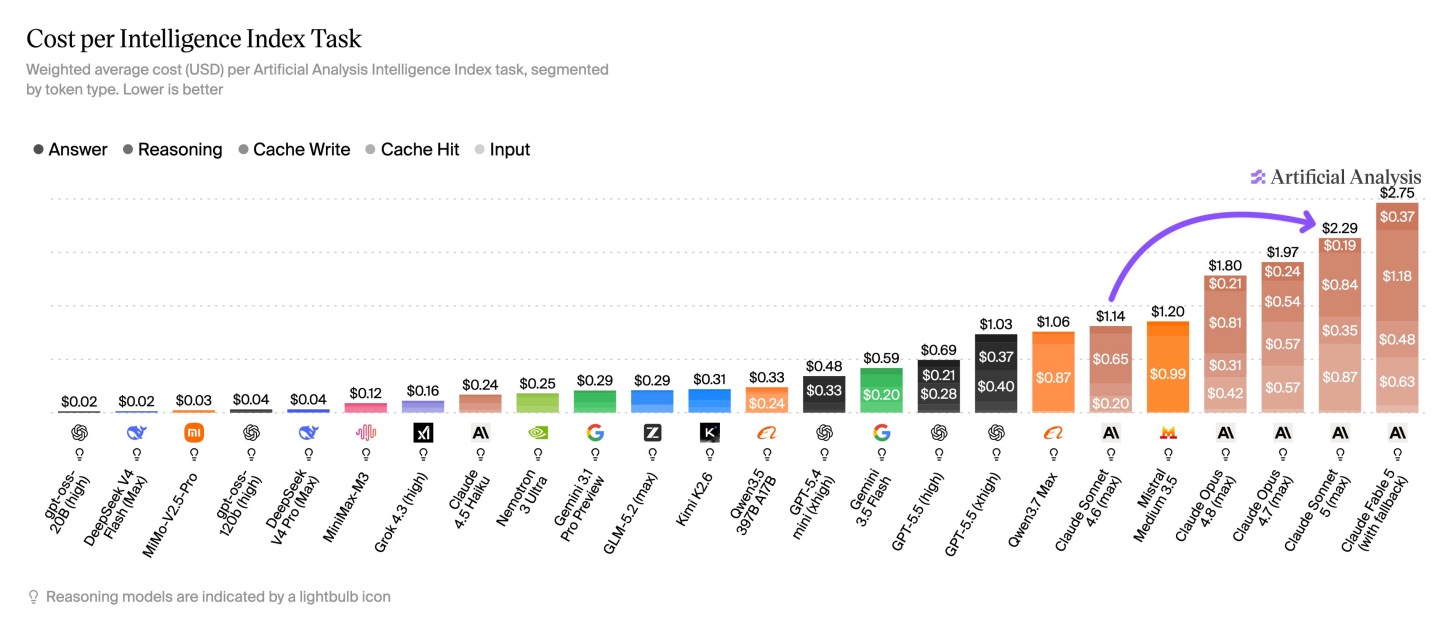Click the NVIDIA logo for Nemotron 3 Ultra

click(x=538, y=433)
